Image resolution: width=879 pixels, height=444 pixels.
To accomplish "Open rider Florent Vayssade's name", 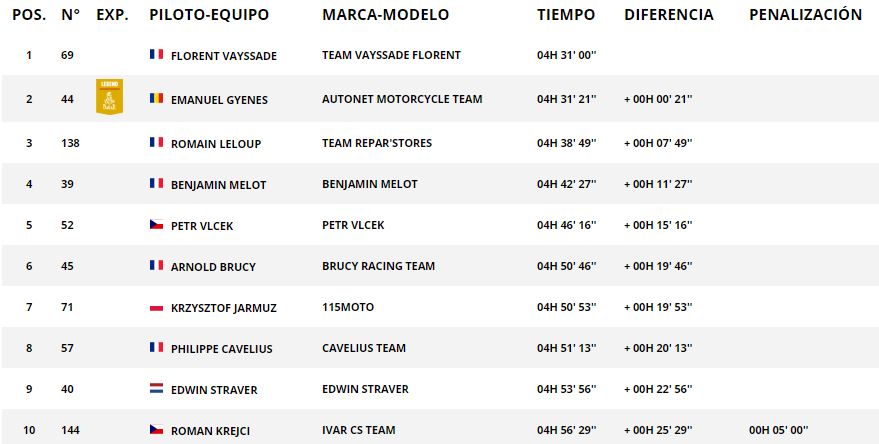I will click(224, 56).
